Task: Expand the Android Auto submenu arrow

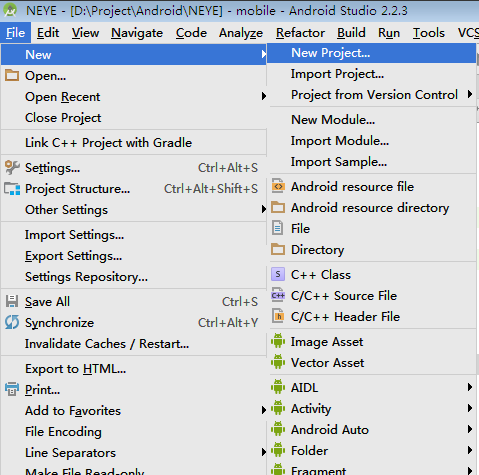Action: click(x=470, y=429)
